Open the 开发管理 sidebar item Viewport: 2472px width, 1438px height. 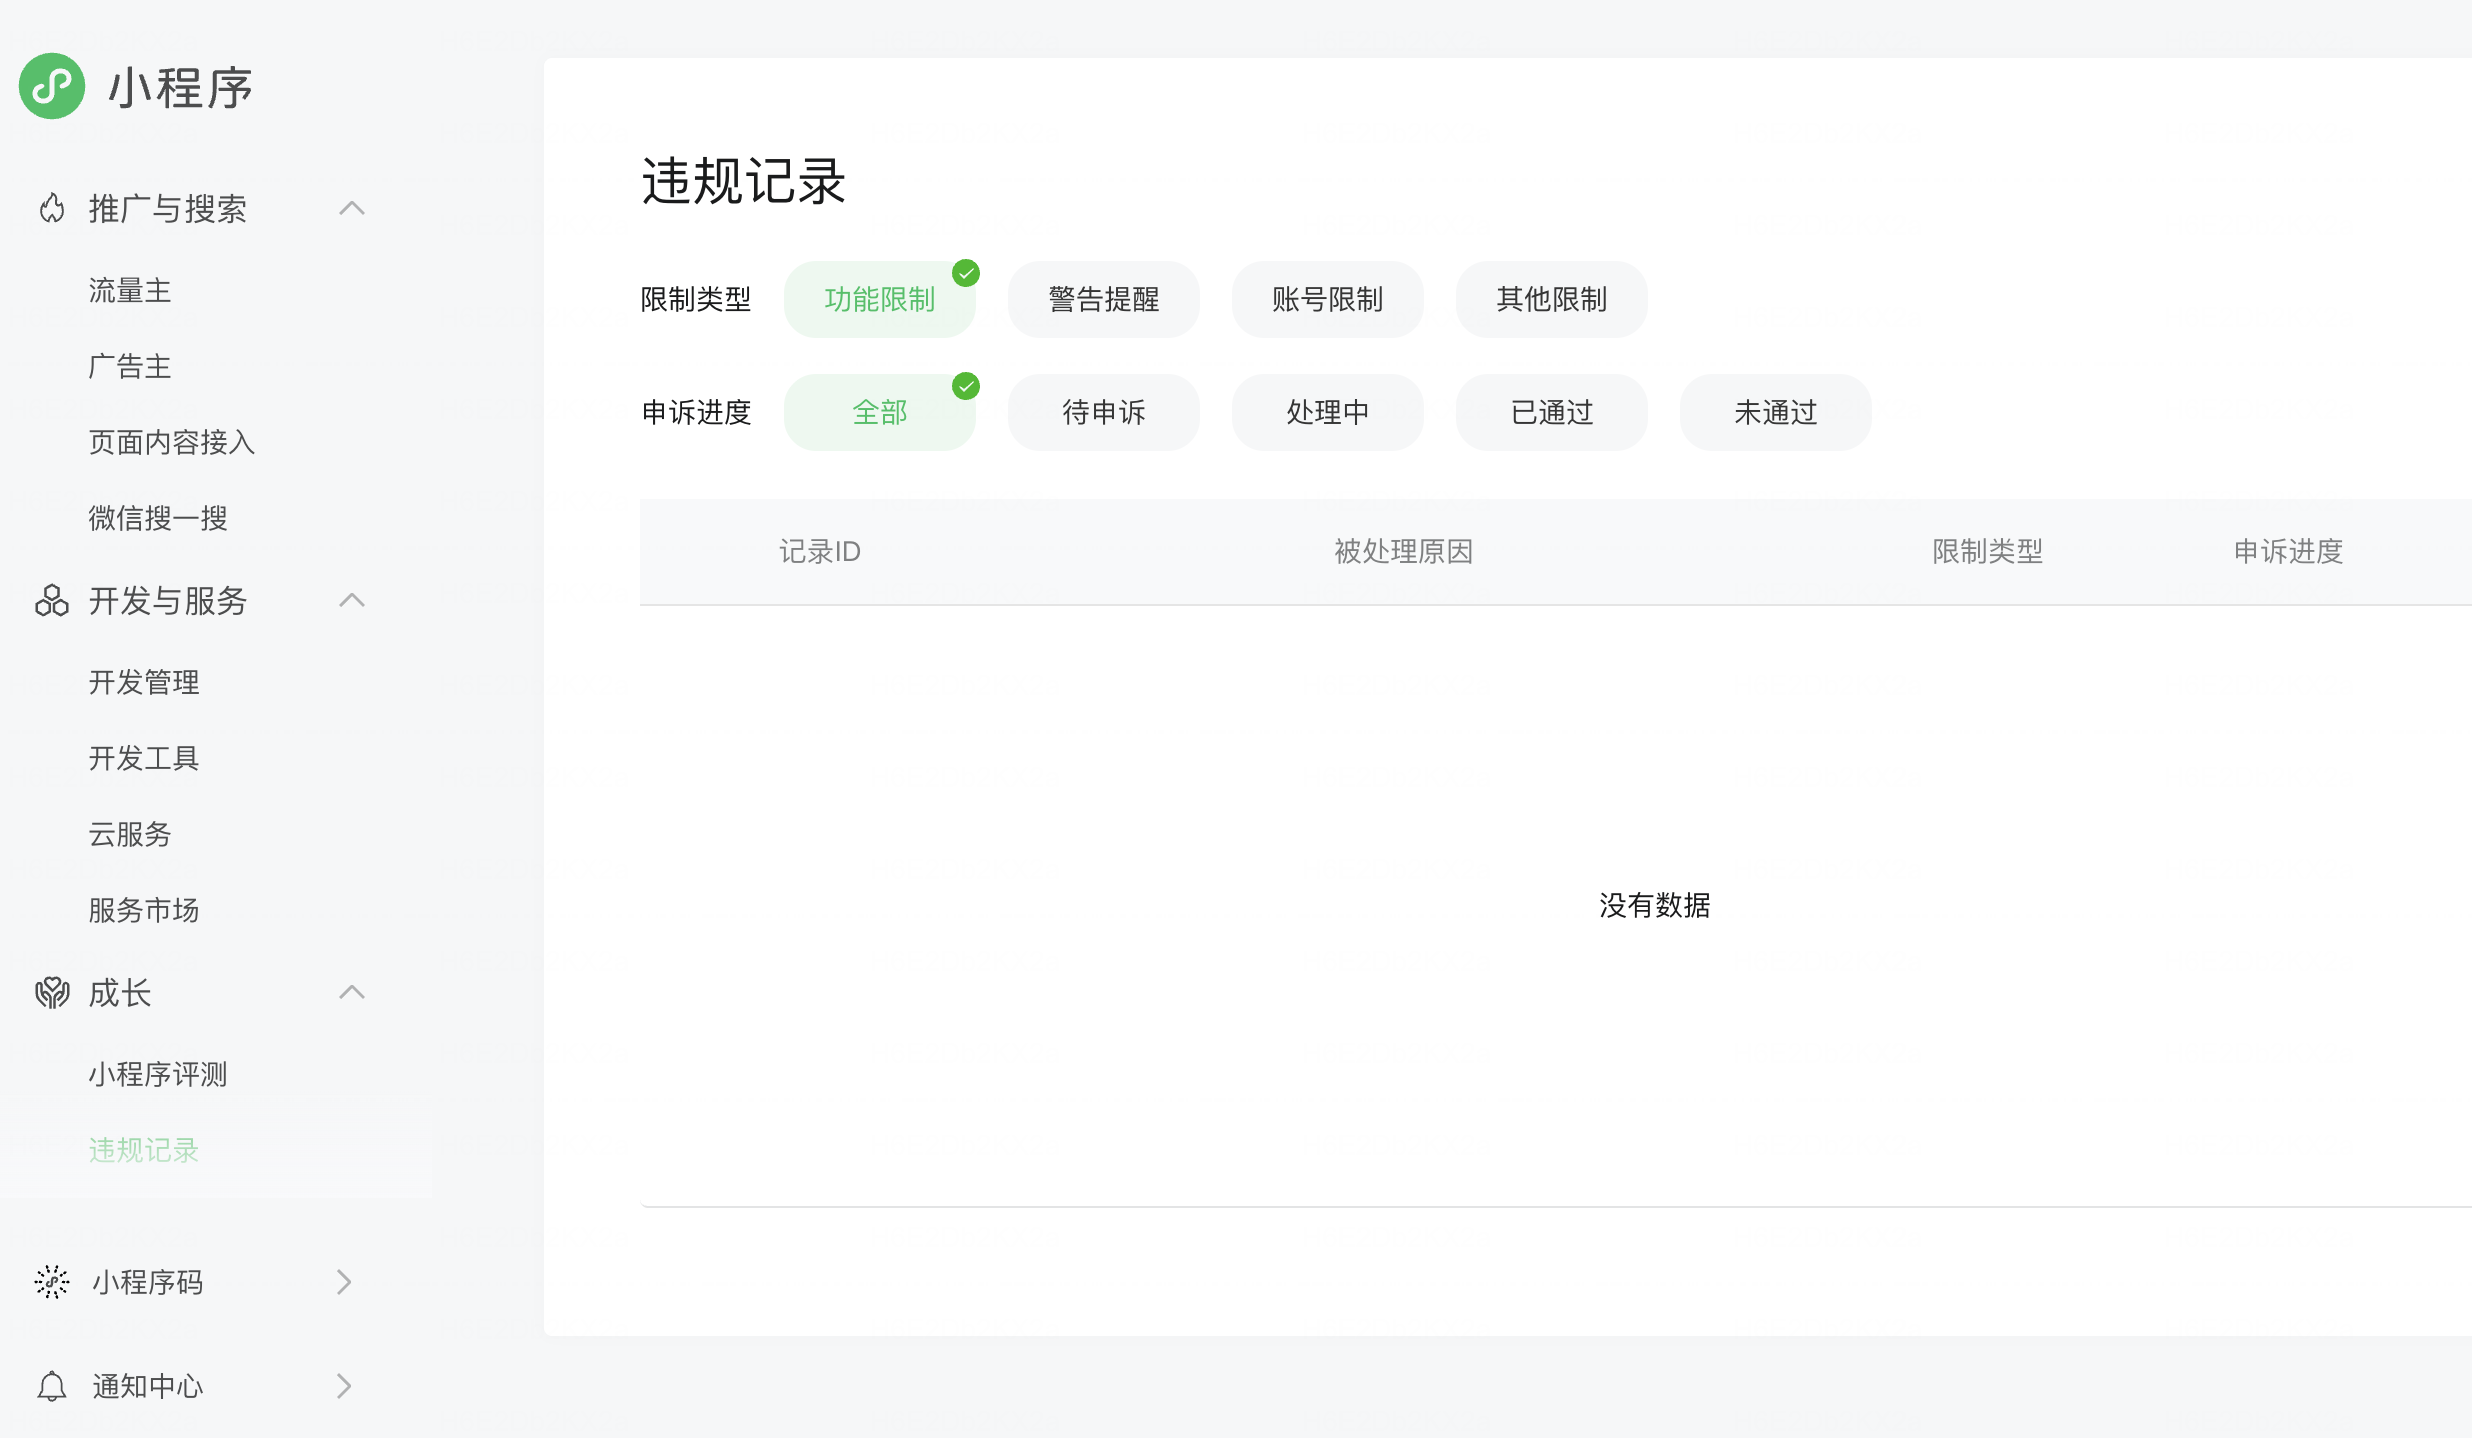pos(144,682)
